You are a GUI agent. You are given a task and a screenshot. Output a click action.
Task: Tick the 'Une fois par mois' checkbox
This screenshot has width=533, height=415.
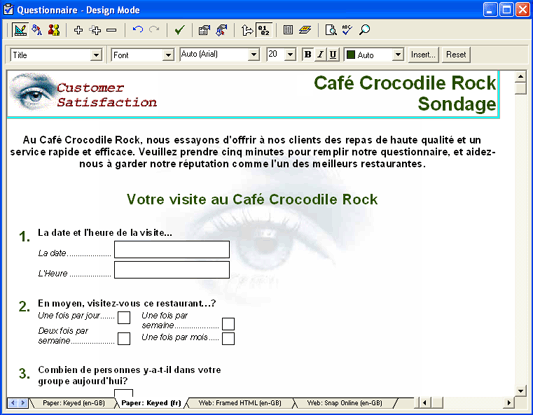[x=228, y=339]
